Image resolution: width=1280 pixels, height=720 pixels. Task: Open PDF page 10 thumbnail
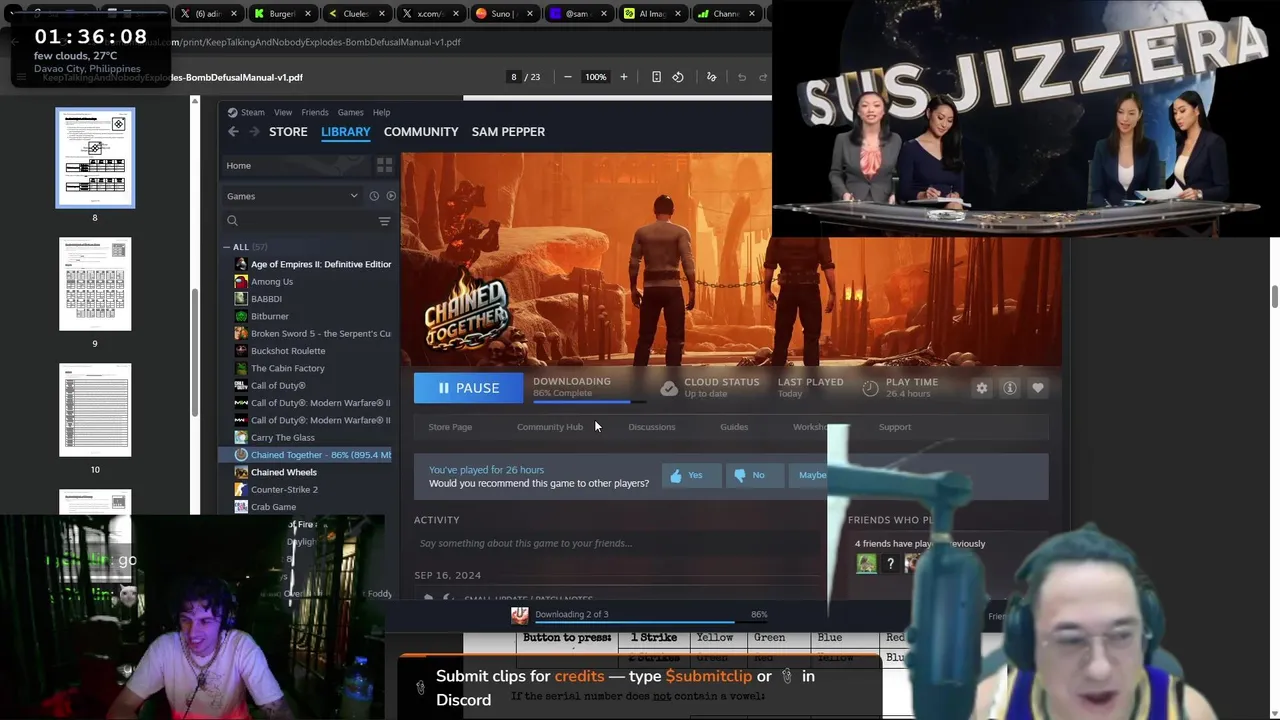(x=95, y=410)
